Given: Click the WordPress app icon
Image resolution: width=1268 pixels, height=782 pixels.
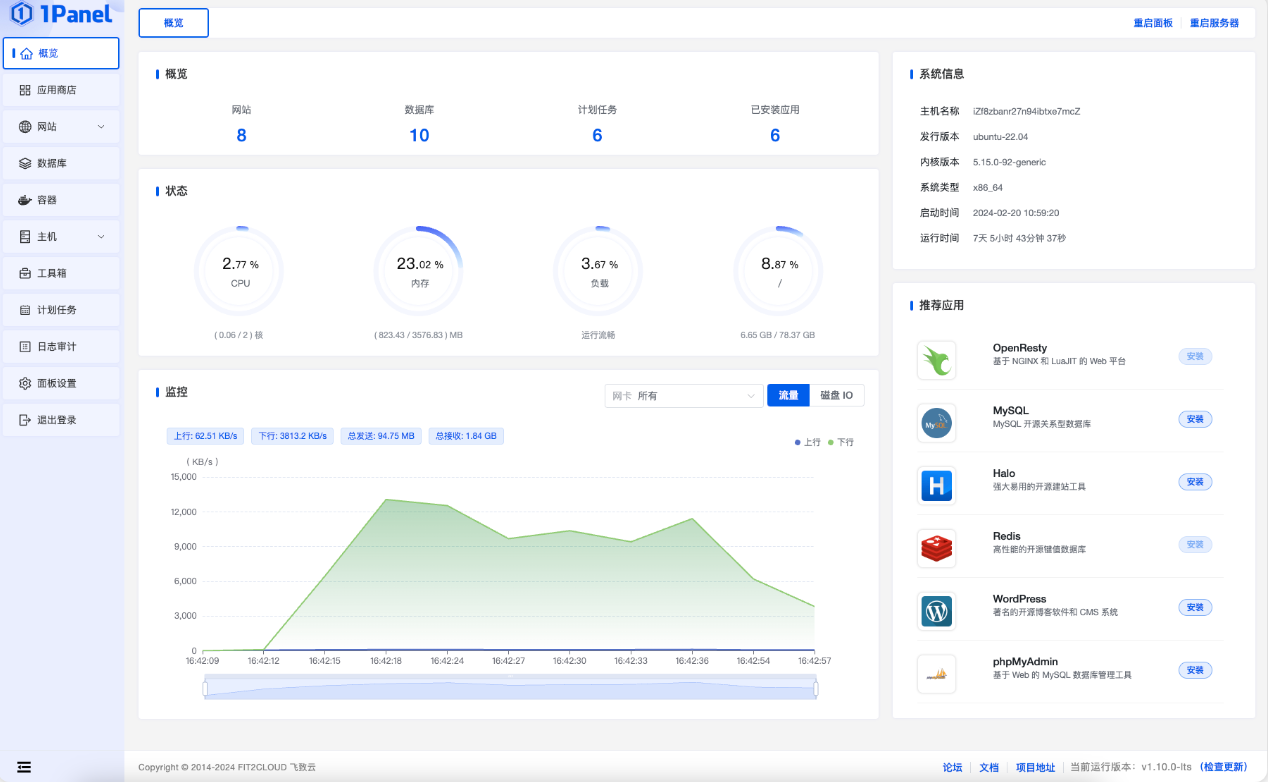Looking at the screenshot, I should click(x=936, y=611).
